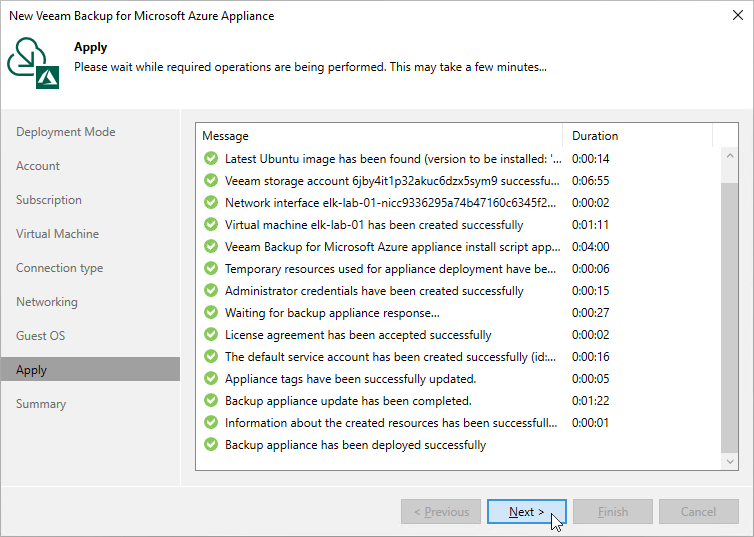Viewport: 754px width, 537px height.
Task: Click the Duration column header
Action: pos(637,136)
